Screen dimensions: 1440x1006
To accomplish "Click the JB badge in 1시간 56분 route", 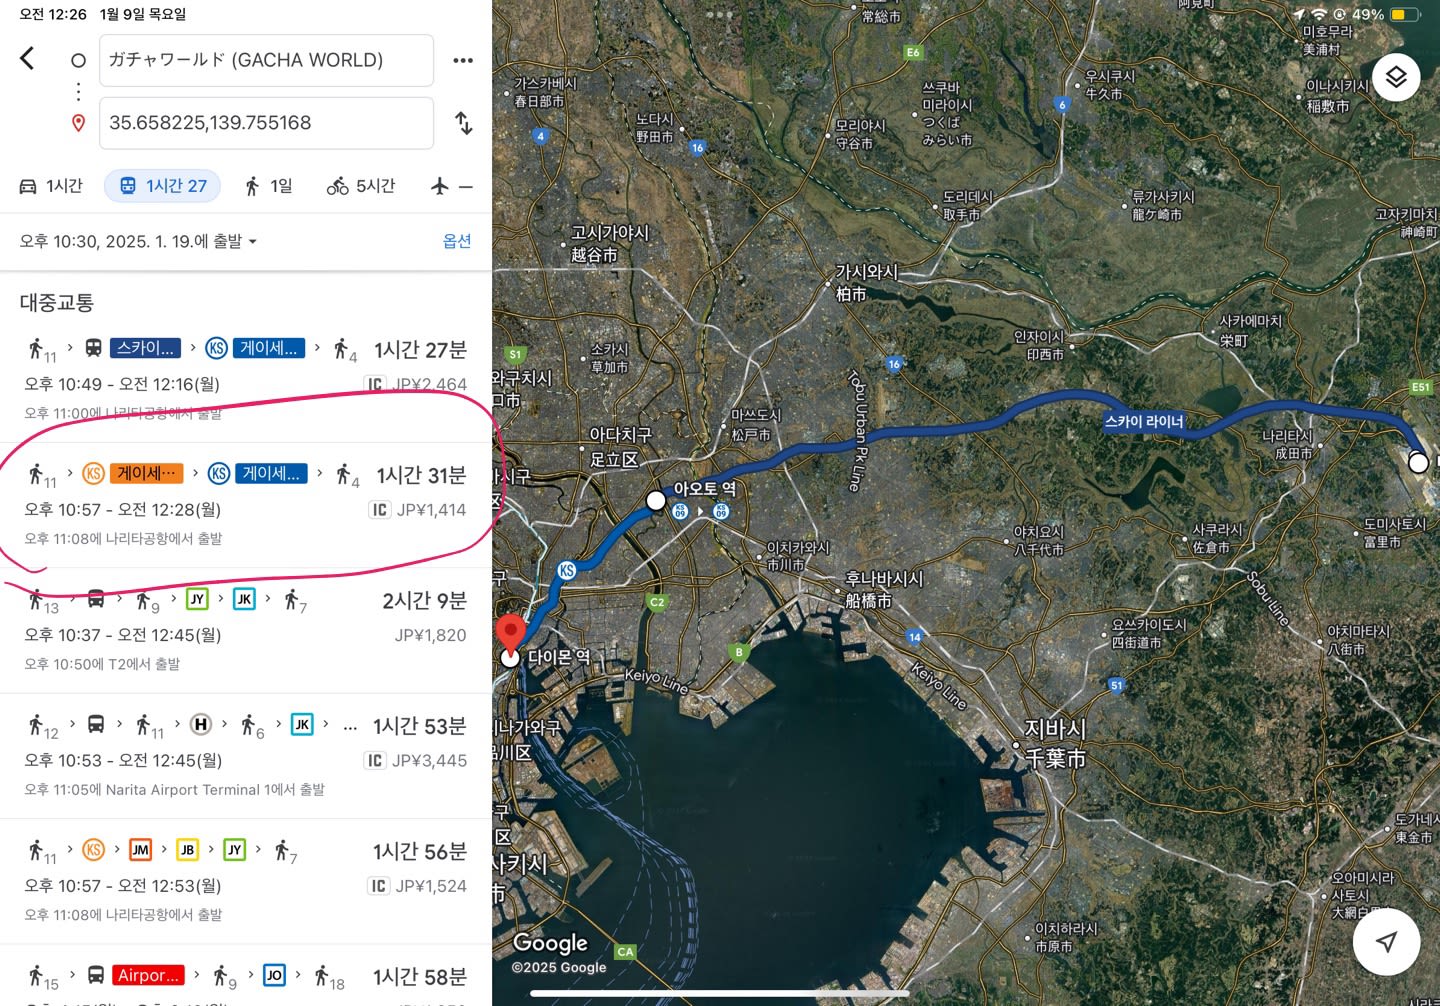I will coord(187,850).
